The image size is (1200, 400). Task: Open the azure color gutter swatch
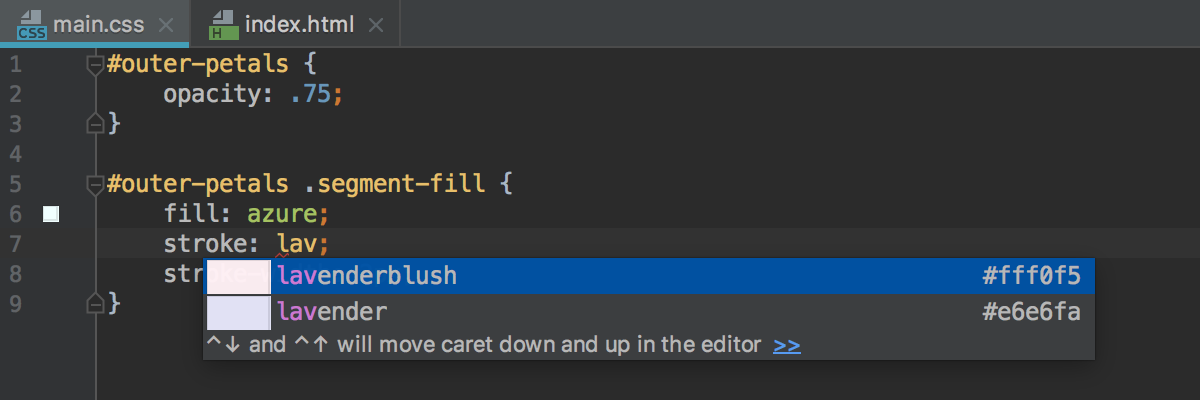click(x=52, y=214)
